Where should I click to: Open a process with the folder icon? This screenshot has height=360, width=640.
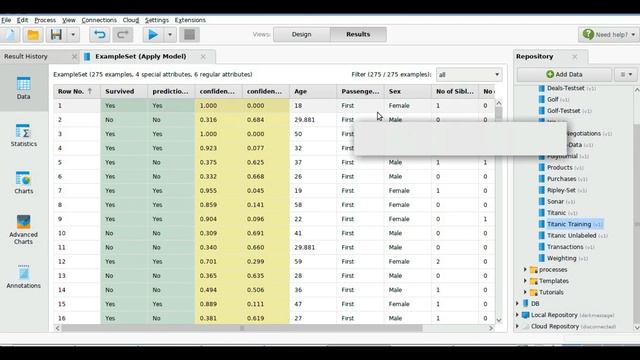pos(33,35)
